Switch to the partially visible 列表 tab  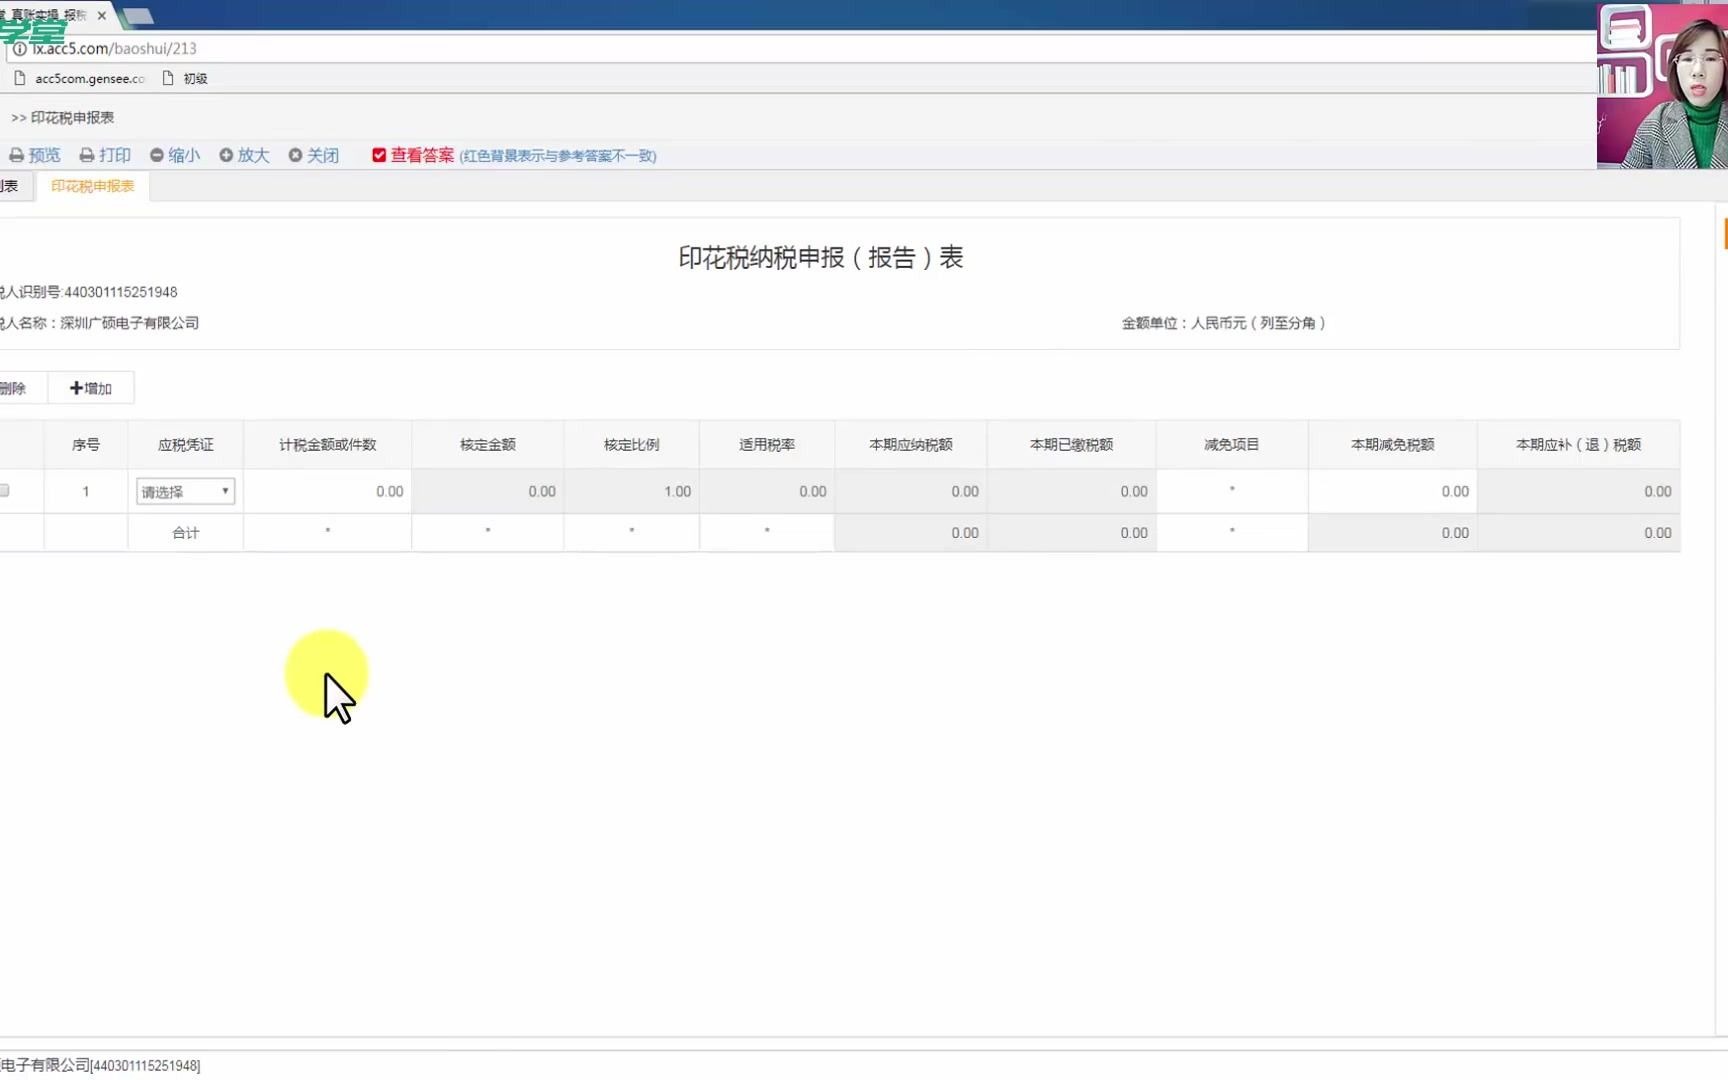click(10, 186)
